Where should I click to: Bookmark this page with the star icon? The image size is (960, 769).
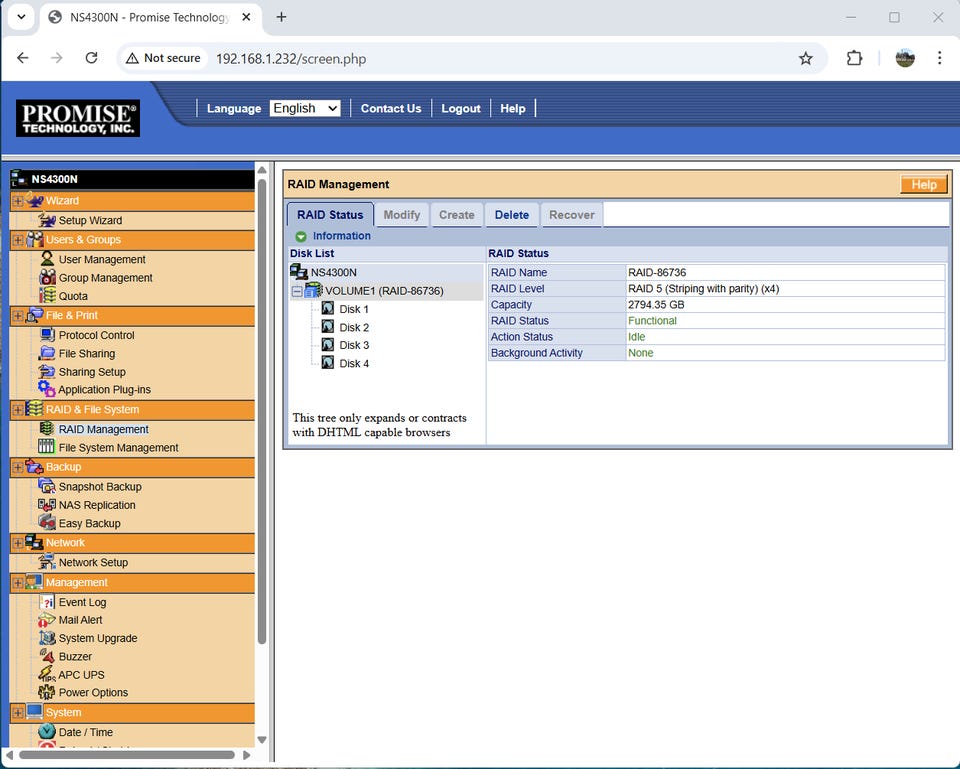pyautogui.click(x=805, y=58)
